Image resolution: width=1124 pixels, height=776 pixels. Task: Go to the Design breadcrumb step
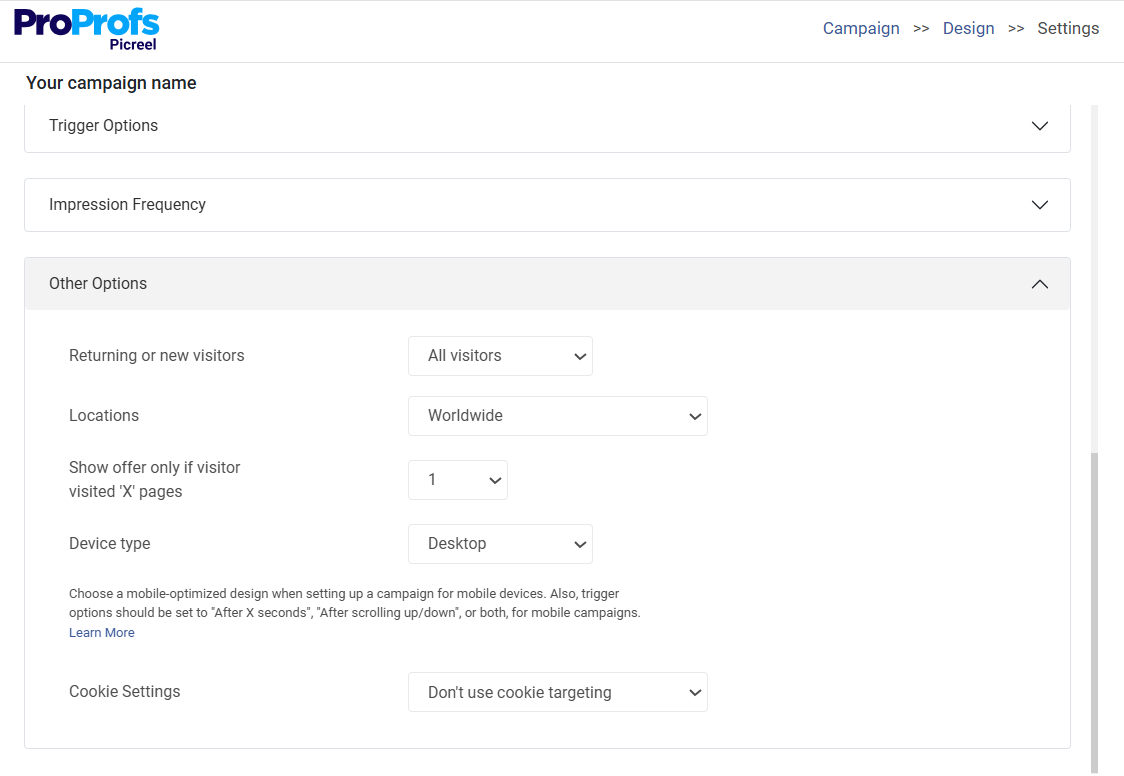click(968, 29)
